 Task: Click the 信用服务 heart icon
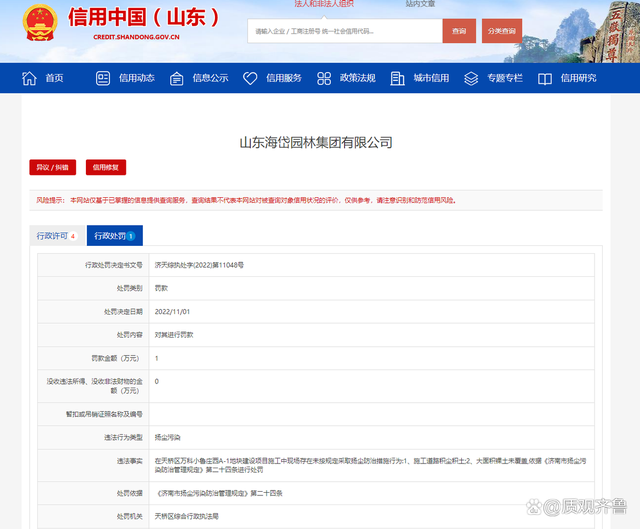point(250,78)
